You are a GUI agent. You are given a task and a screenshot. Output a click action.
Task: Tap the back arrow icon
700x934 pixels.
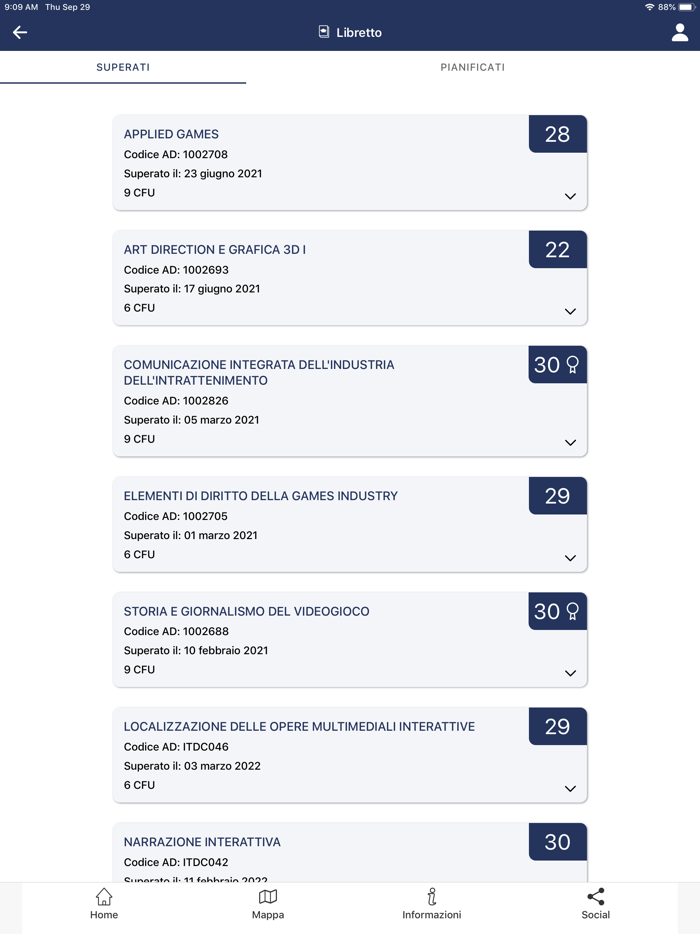pyautogui.click(x=20, y=33)
